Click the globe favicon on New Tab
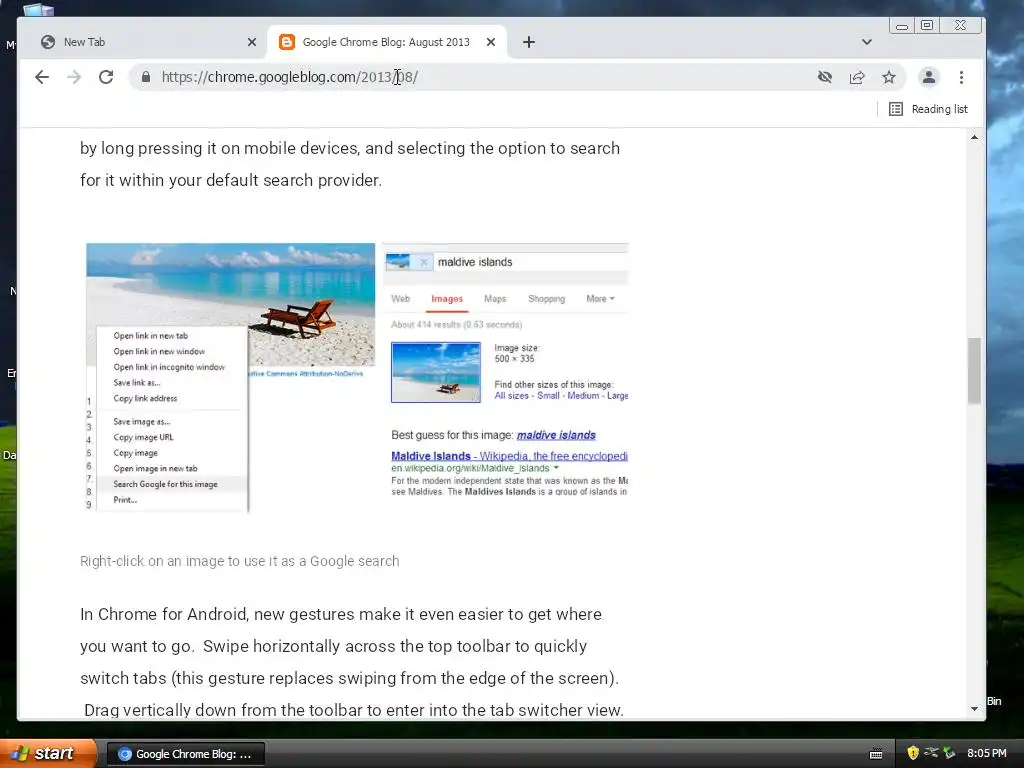 (x=48, y=42)
